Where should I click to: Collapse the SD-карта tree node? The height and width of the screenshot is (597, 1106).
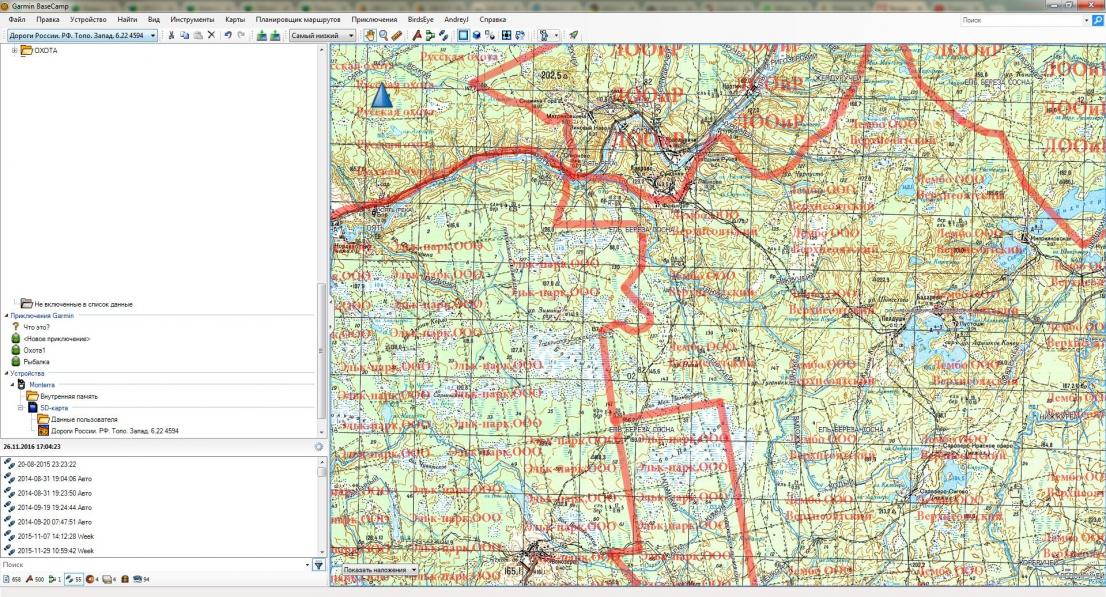point(20,408)
